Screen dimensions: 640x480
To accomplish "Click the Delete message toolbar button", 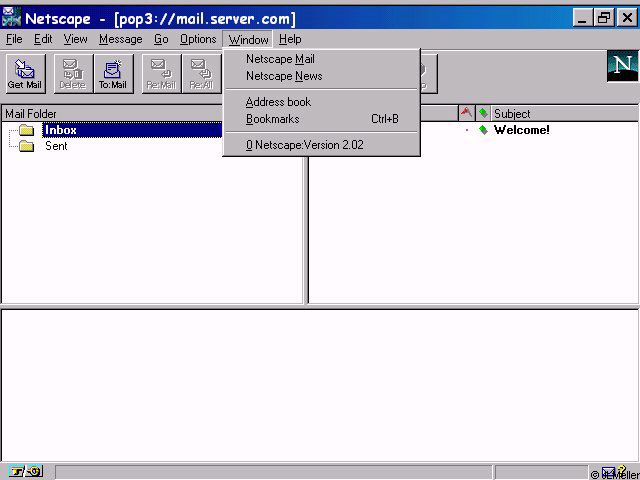I will coord(73,74).
